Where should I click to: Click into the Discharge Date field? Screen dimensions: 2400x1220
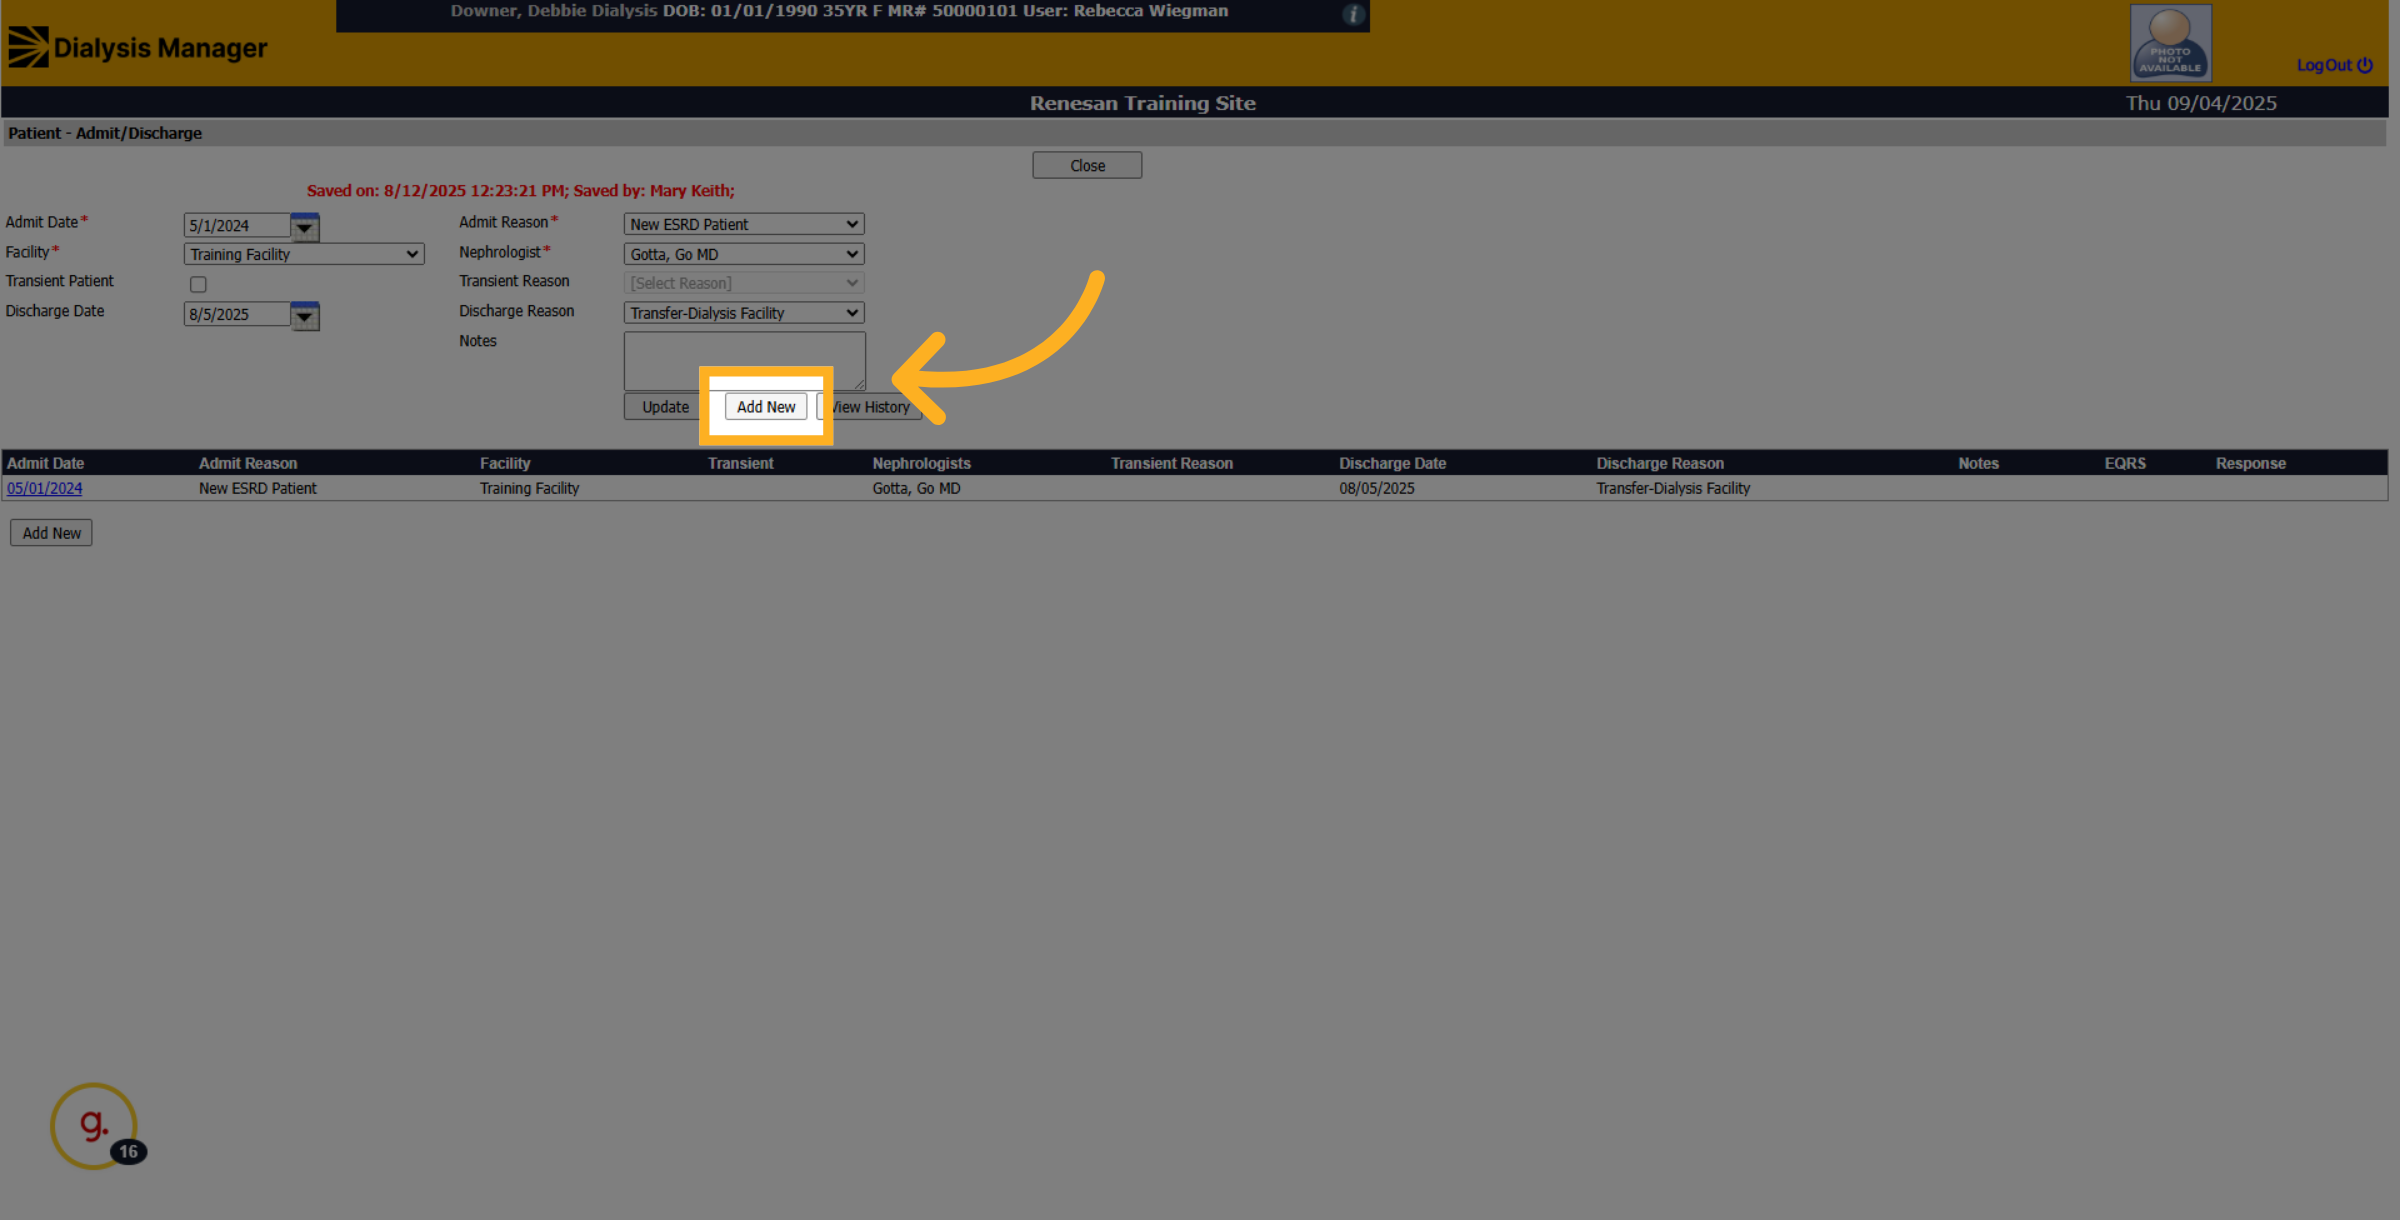pos(237,314)
